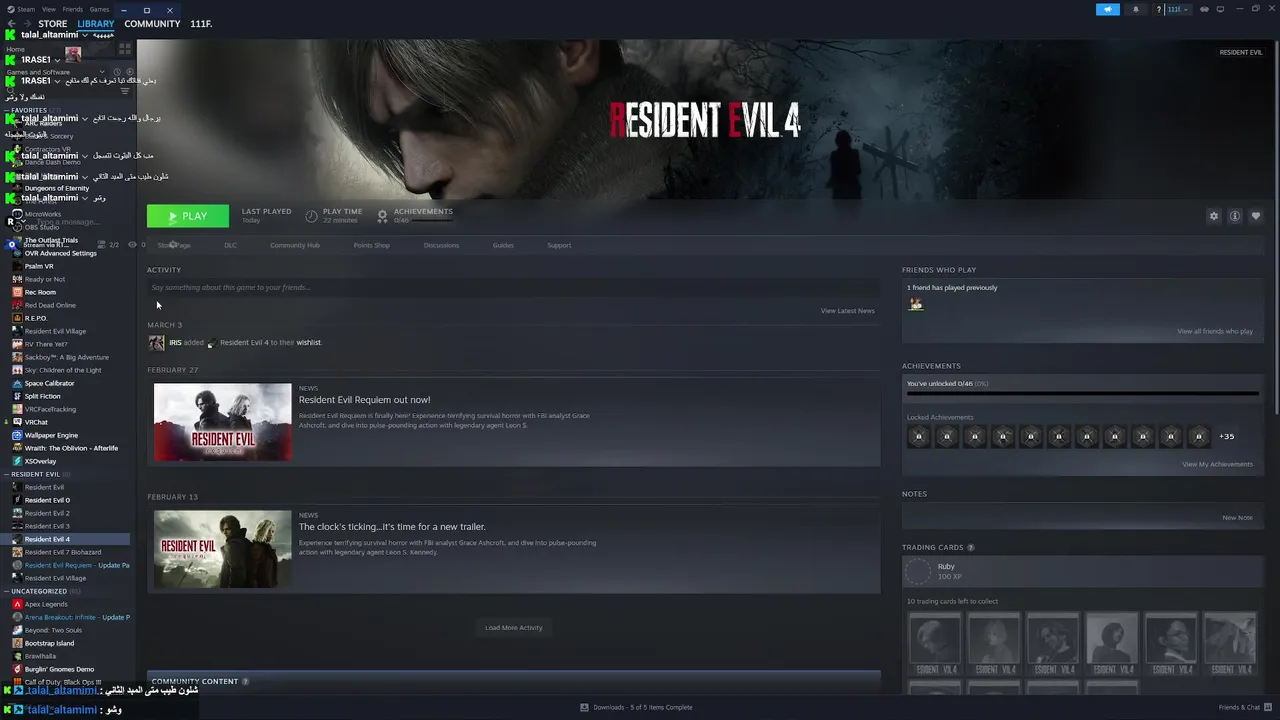The width and height of the screenshot is (1280, 720).
Task: Click the VRChat game icon
Action: 17,422
